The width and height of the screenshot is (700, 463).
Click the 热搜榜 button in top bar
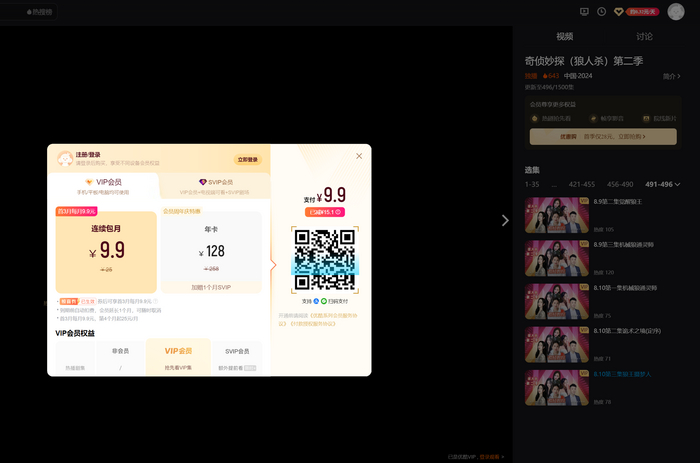[x=39, y=12]
